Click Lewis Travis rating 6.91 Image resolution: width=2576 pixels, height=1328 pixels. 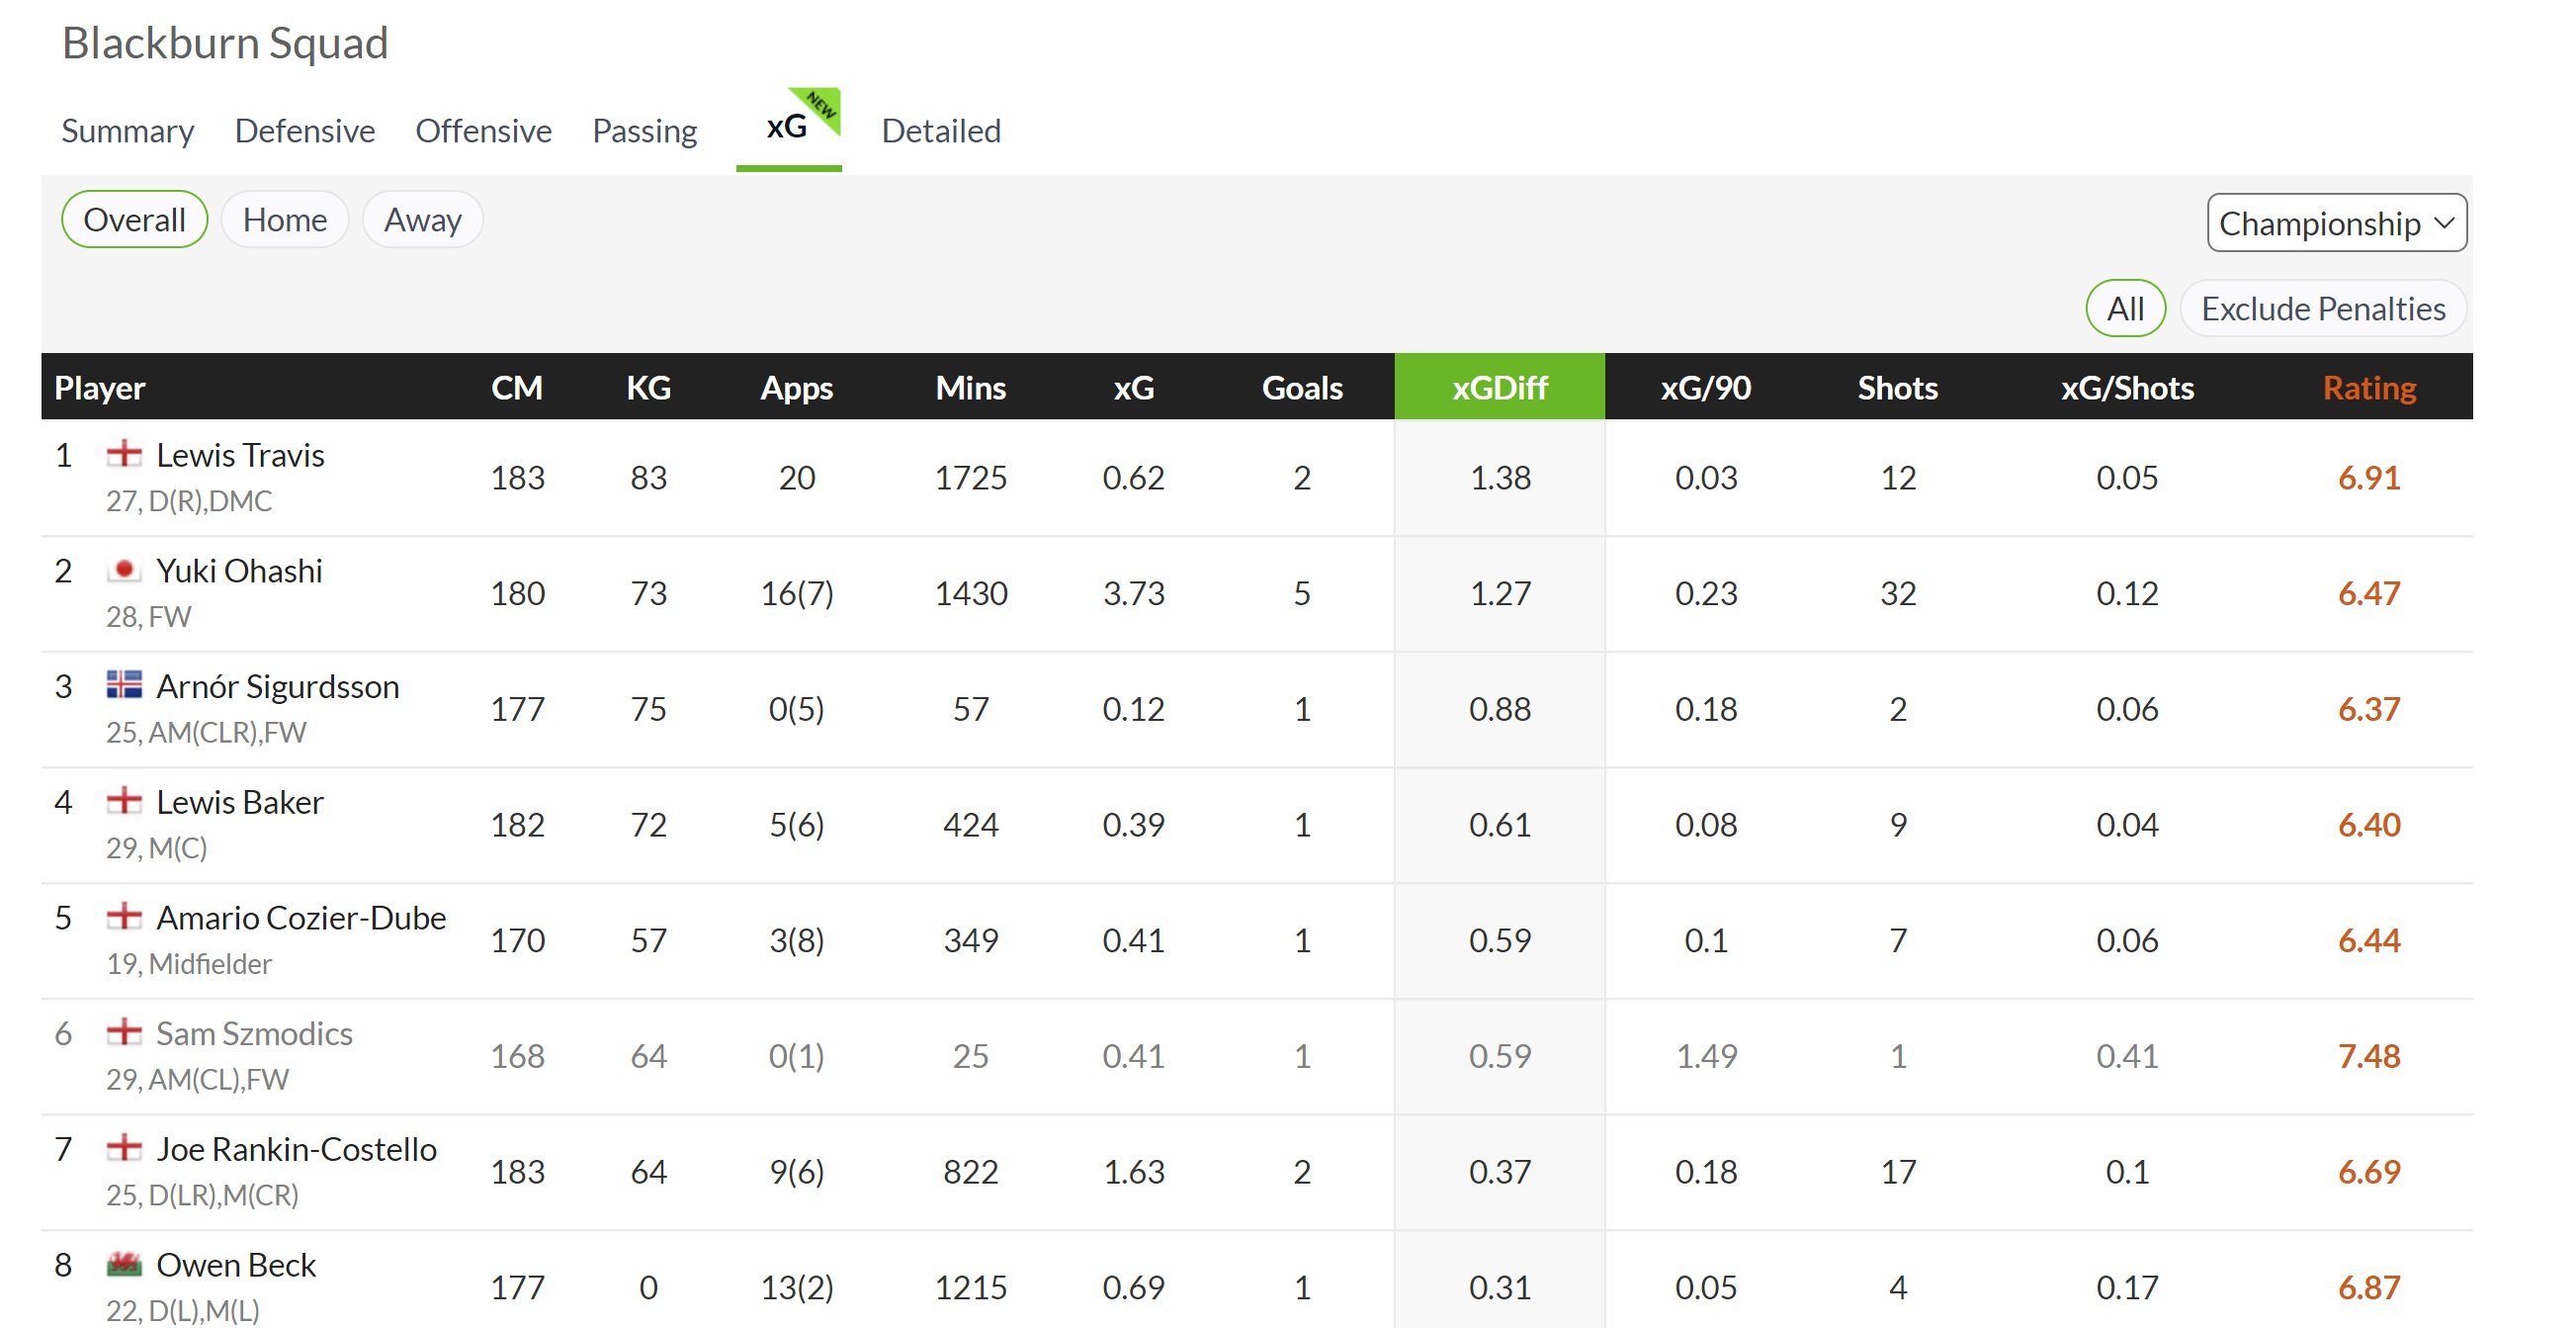[x=2369, y=477]
